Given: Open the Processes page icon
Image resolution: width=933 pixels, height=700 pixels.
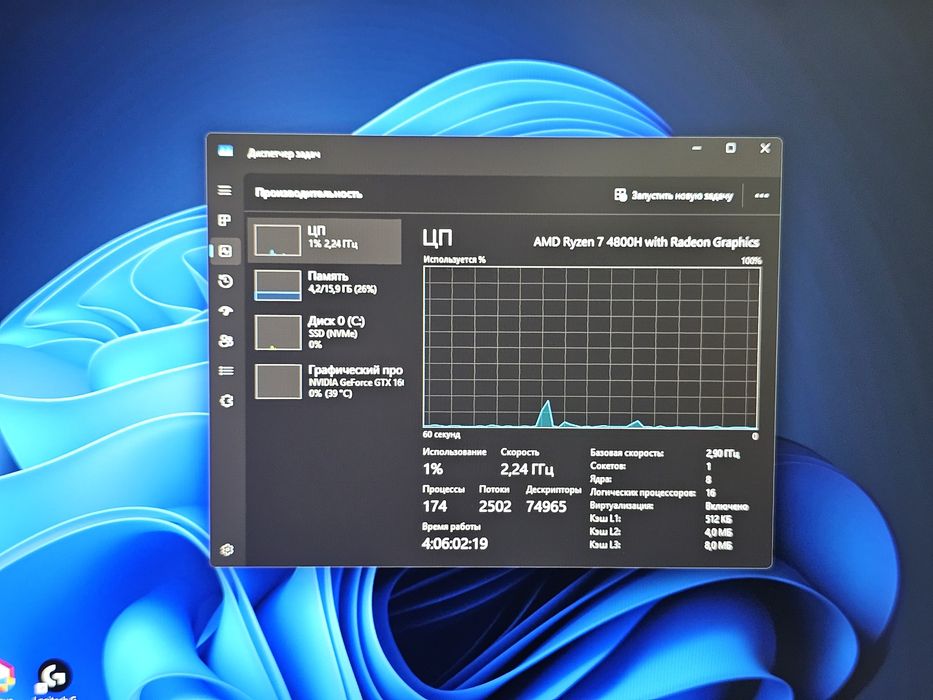Looking at the screenshot, I should tap(224, 221).
